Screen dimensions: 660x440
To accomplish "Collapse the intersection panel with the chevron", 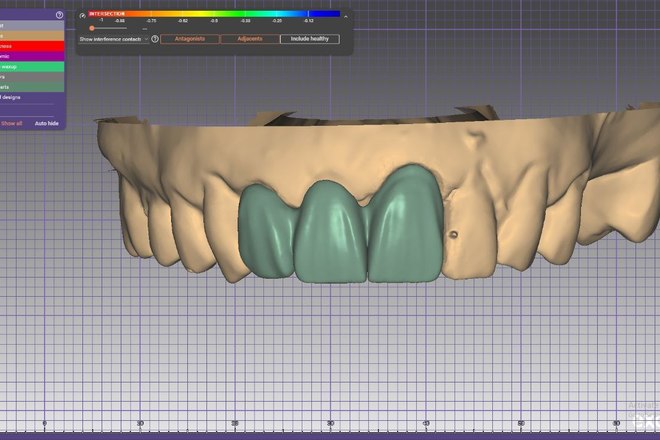I will (346, 15).
